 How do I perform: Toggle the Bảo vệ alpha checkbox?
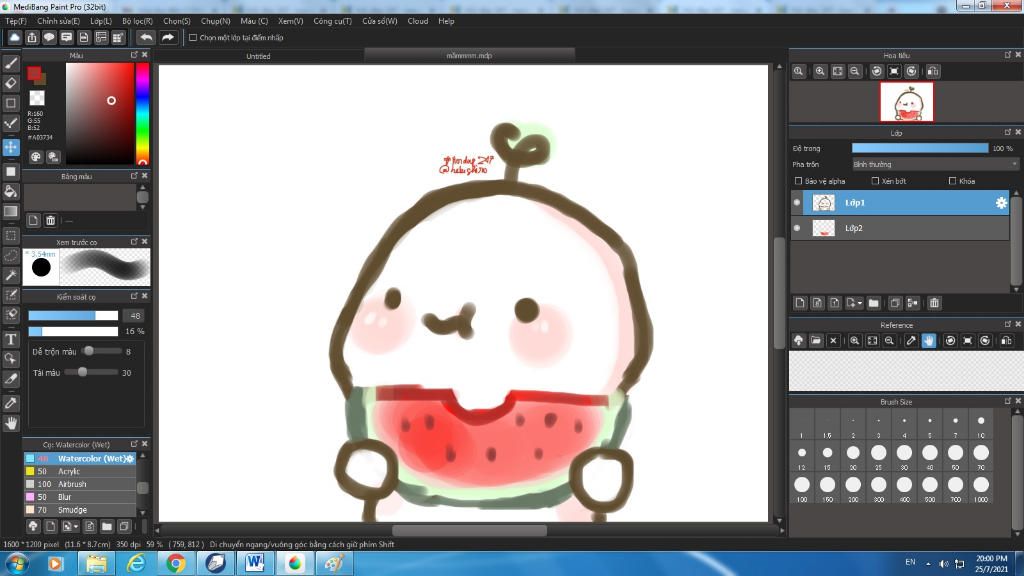click(x=798, y=181)
